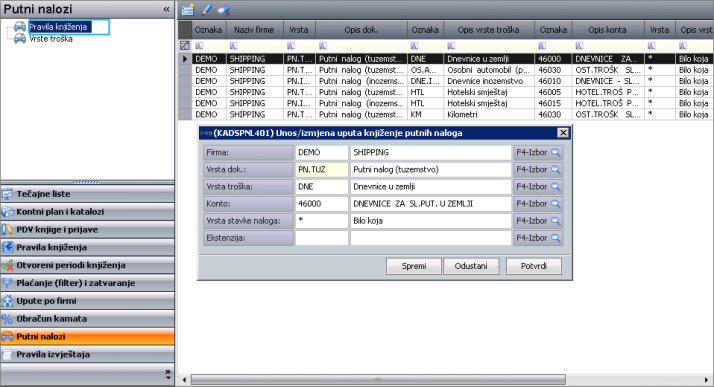Click the Spremi button

(413, 266)
